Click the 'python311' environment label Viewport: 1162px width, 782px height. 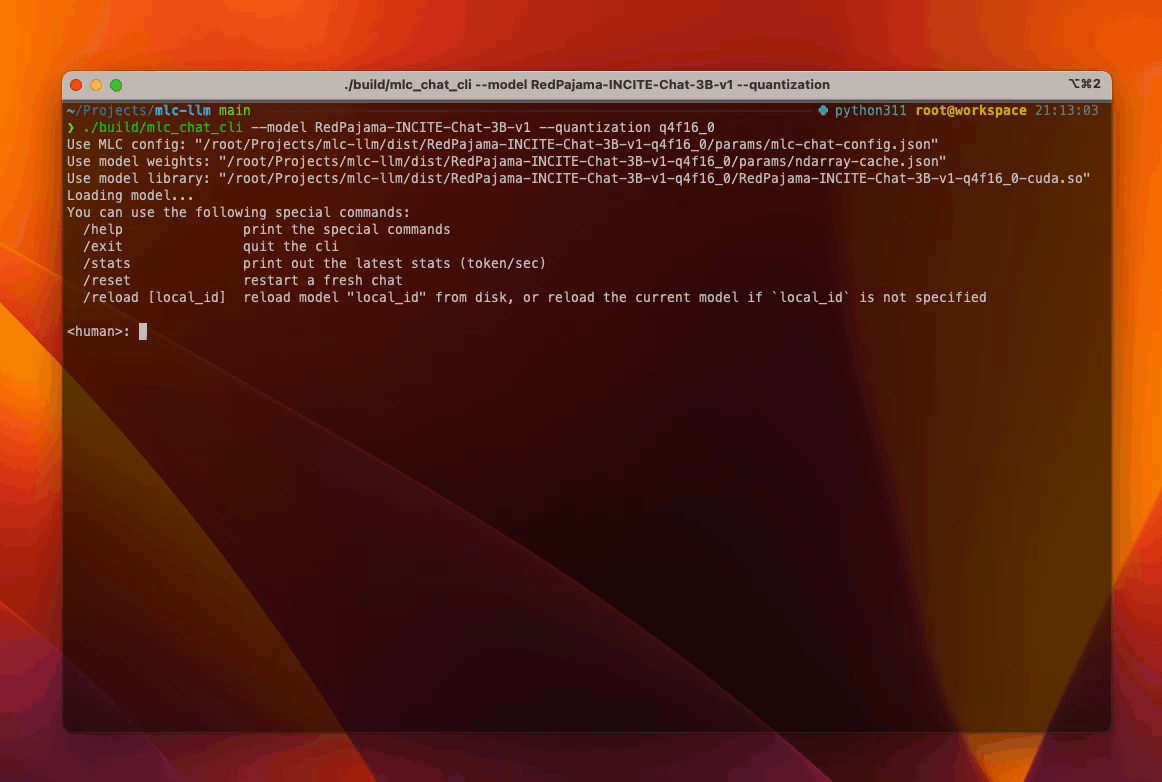[871, 110]
